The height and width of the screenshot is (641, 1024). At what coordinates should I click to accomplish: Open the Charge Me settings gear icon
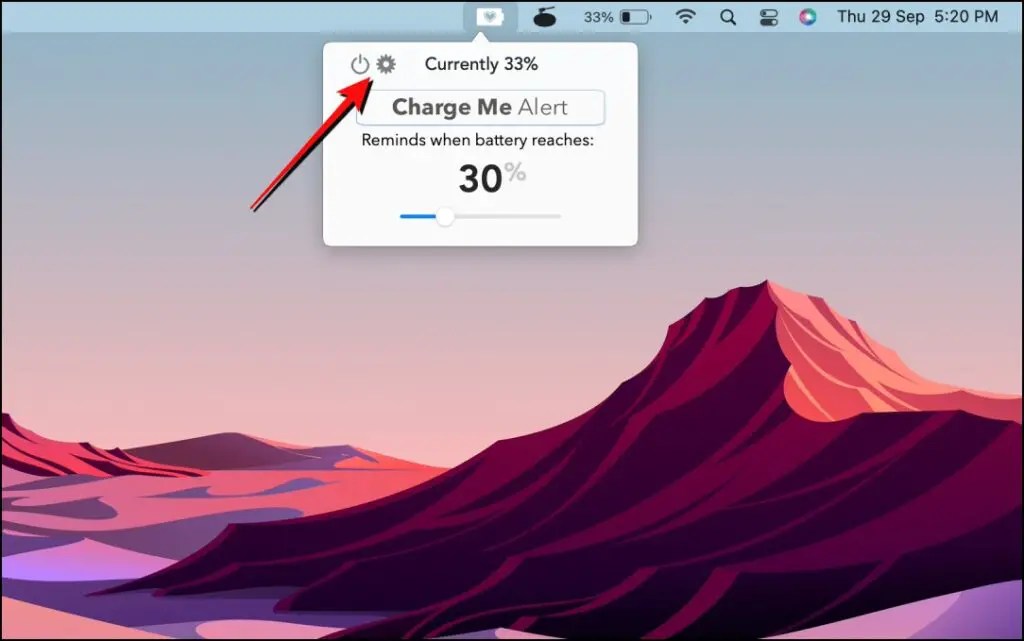pos(387,63)
